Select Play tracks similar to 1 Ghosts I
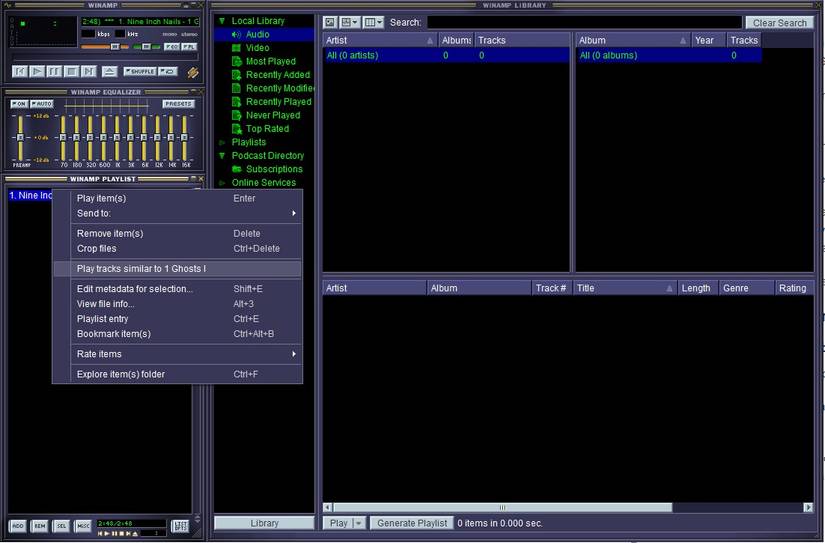 pyautogui.click(x=178, y=269)
